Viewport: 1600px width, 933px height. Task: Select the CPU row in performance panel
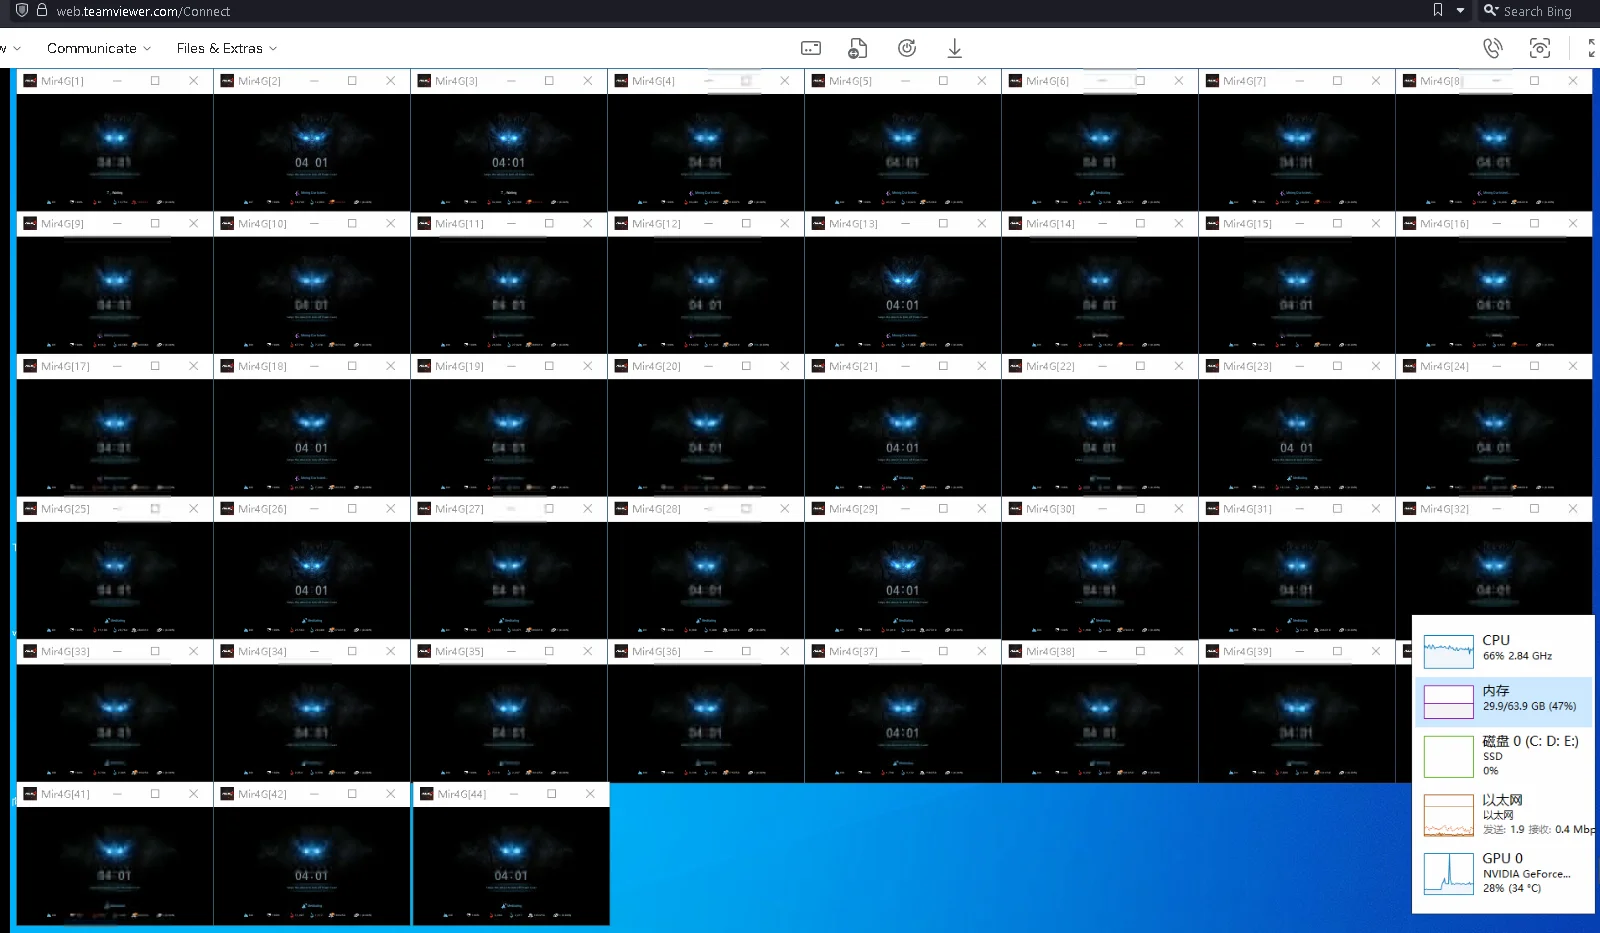pos(1503,650)
